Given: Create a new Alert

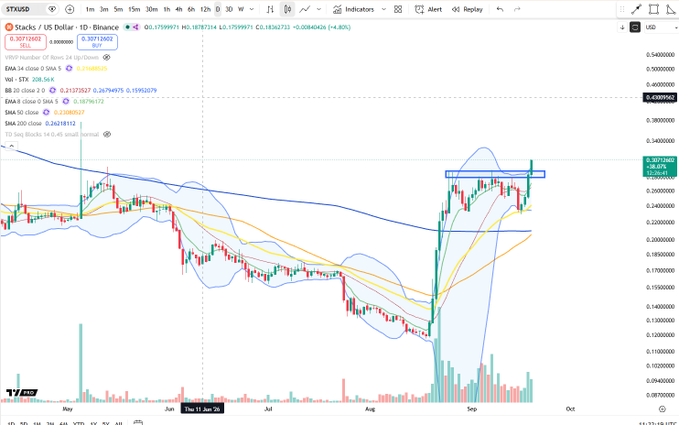Looking at the screenshot, I should pyautogui.click(x=428, y=9).
